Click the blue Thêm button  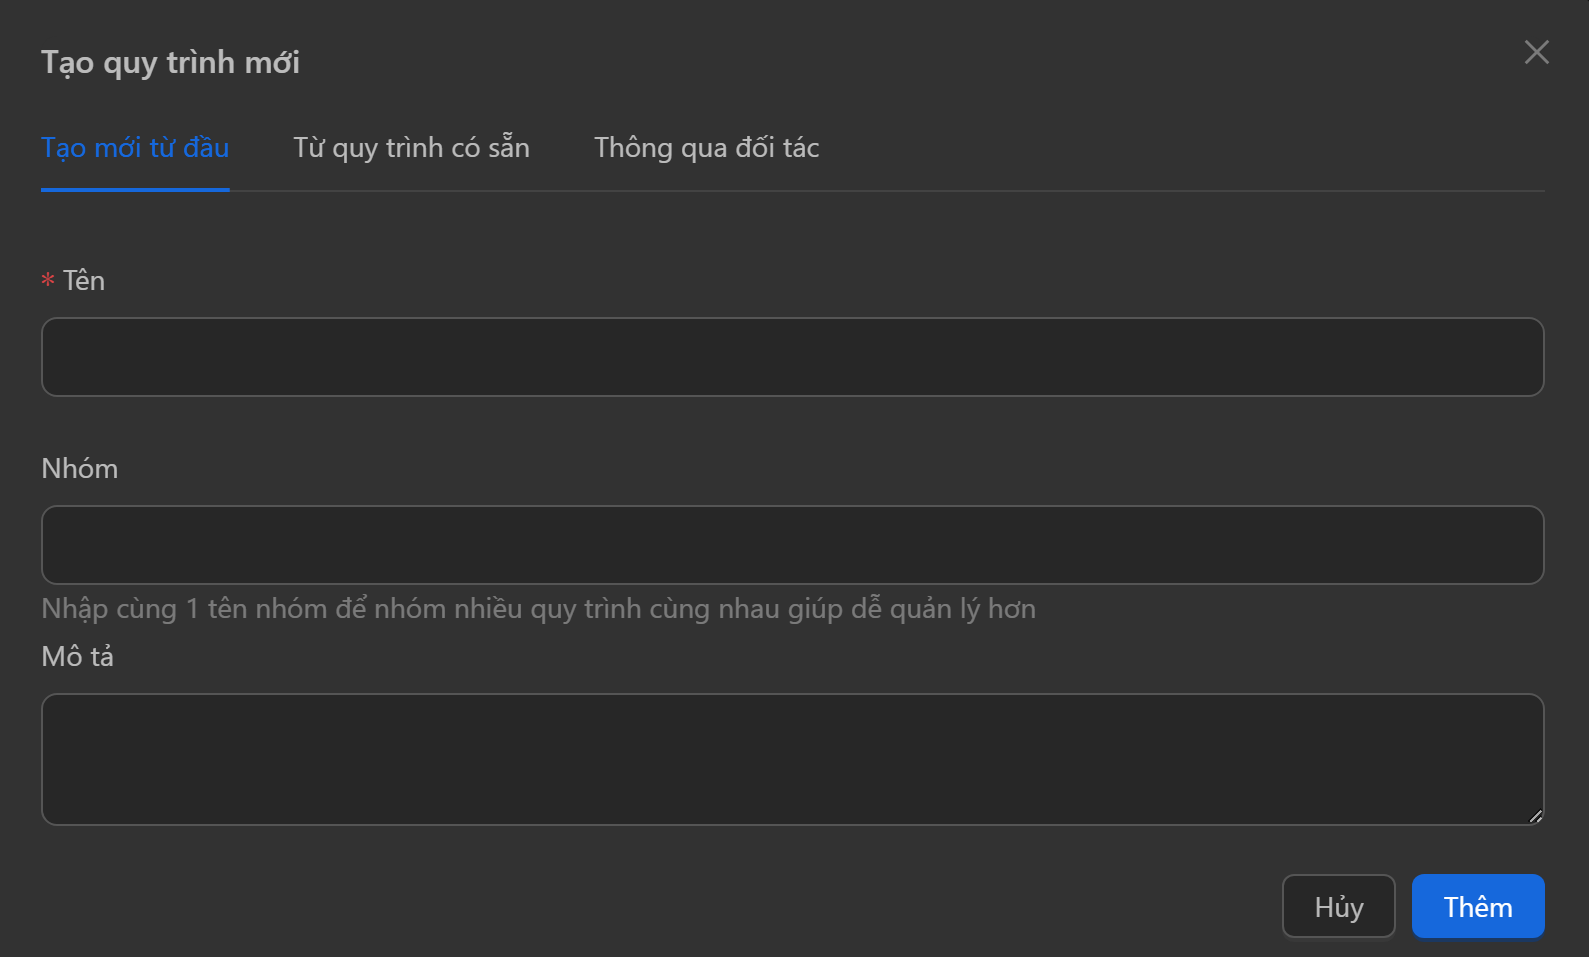(1477, 906)
